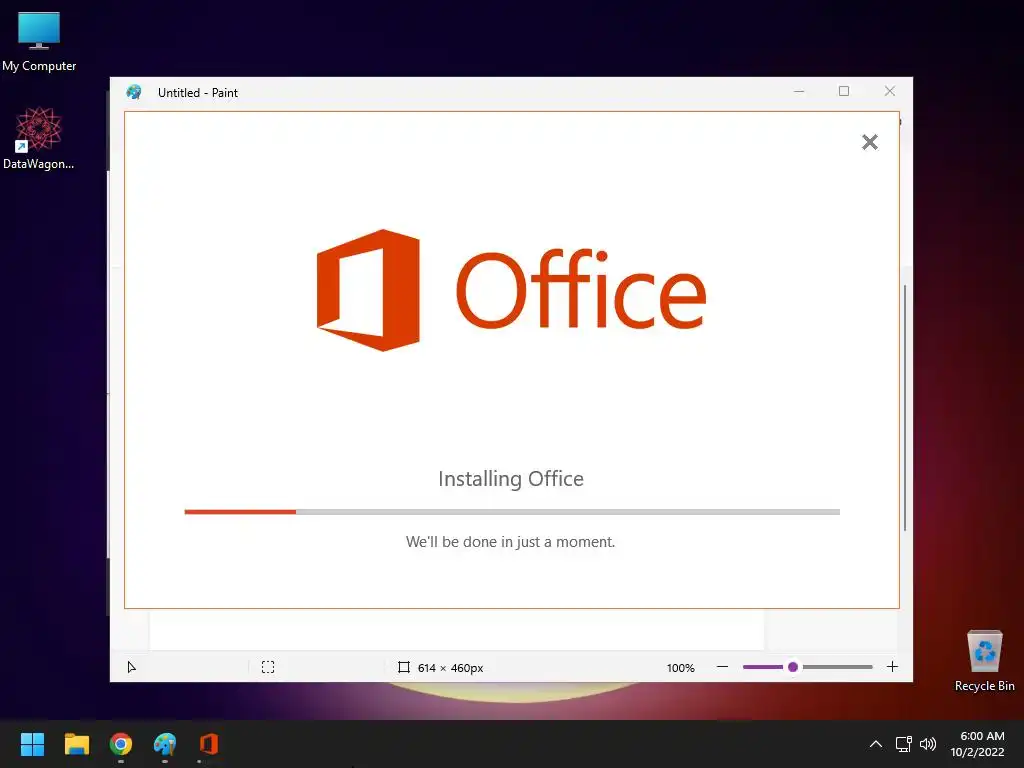Screen dimensions: 1024x768
Task: Switch to Paint via its taskbar icon
Action: pyautogui.click(x=165, y=744)
